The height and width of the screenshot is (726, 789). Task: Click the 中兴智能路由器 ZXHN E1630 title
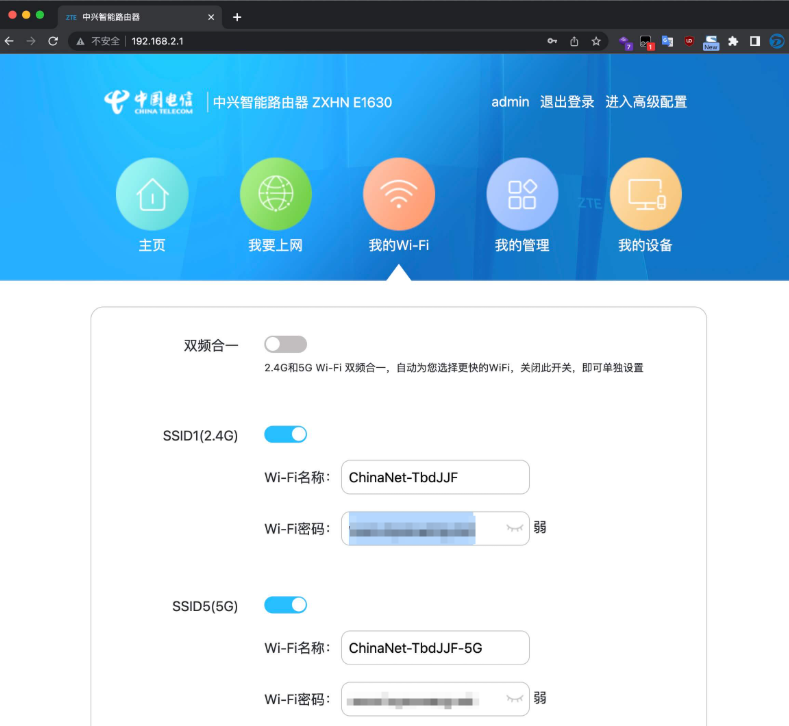302,103
